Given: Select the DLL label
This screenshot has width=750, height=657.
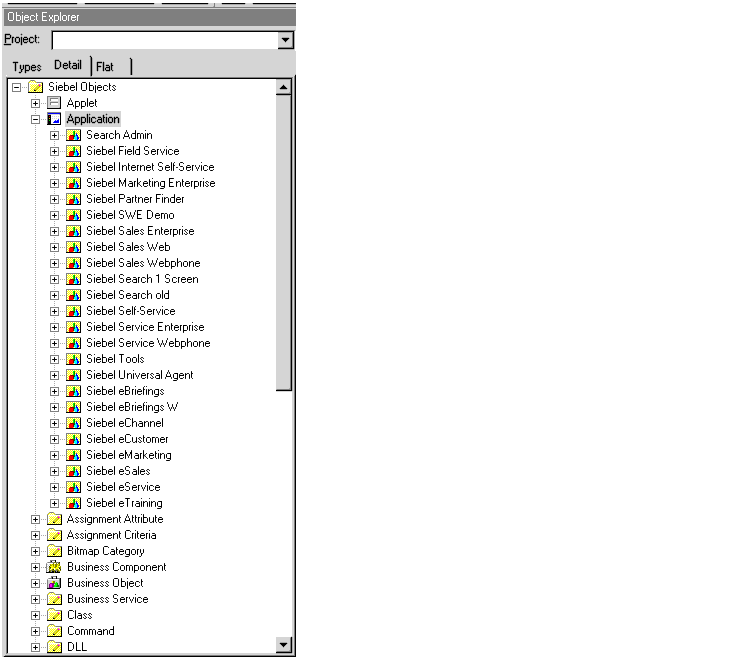Looking at the screenshot, I should pos(77,647).
